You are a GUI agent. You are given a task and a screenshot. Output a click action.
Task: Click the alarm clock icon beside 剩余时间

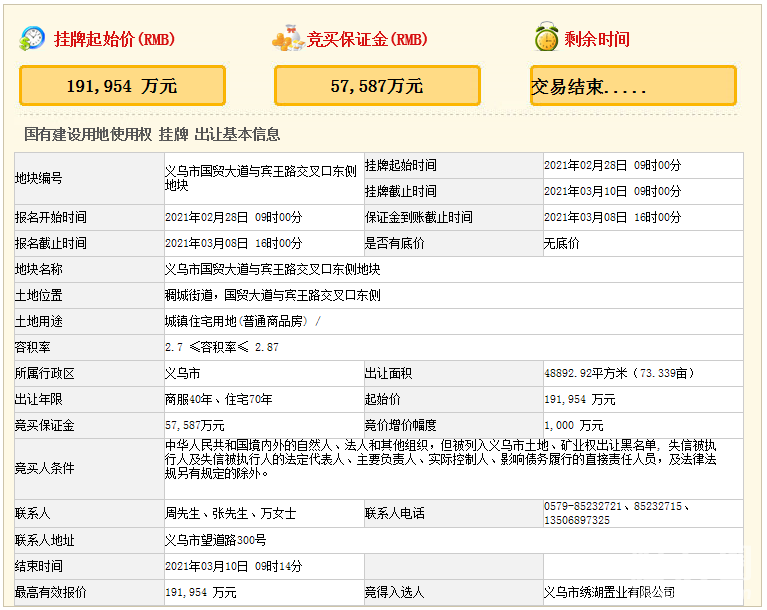pos(545,38)
